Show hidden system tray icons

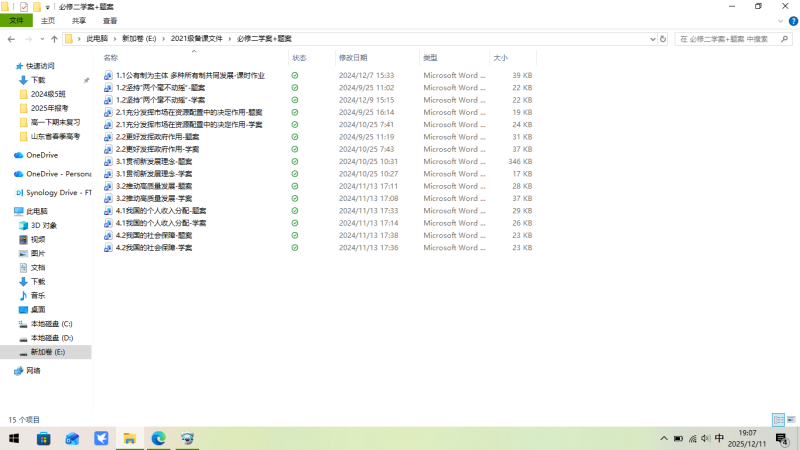point(663,438)
